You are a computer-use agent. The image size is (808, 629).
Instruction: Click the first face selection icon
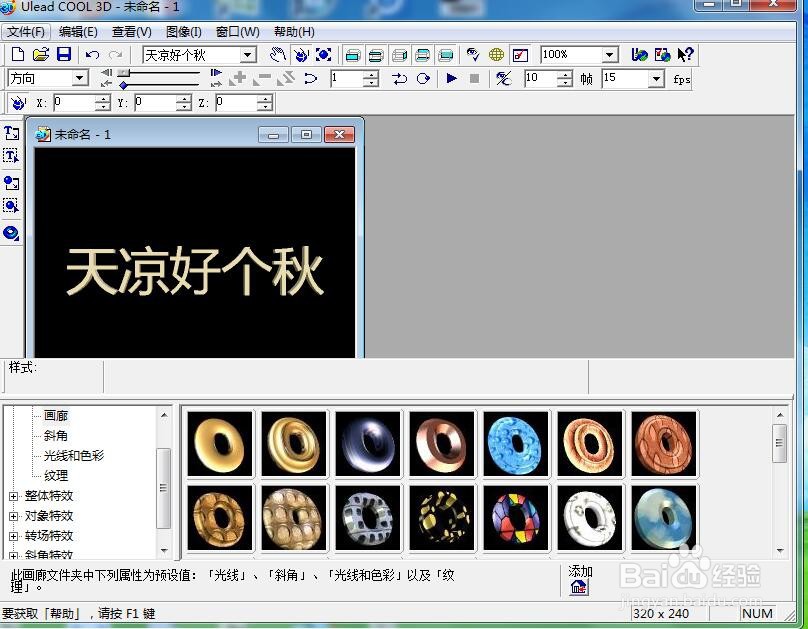click(x=353, y=55)
